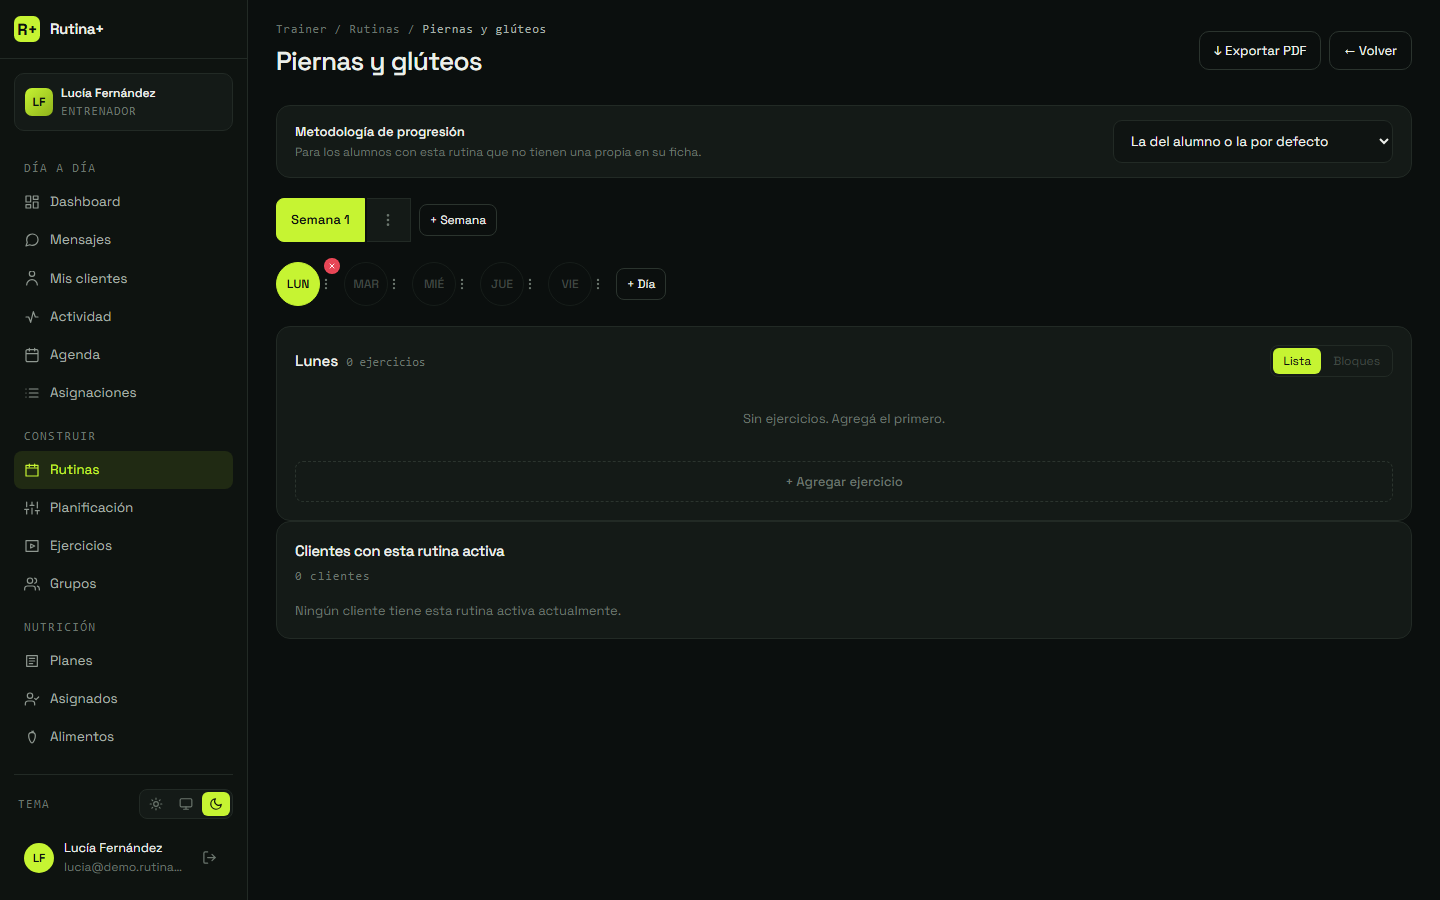Switch to light theme sun icon
Viewport: 1440px width, 900px height.
[x=156, y=804]
